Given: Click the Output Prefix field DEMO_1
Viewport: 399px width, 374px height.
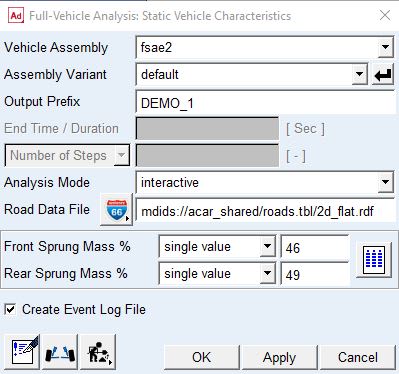Looking at the screenshot, I should (x=266, y=103).
